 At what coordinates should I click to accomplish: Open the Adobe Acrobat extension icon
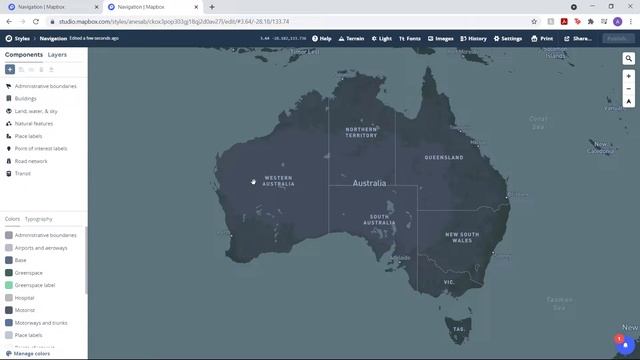click(x=564, y=22)
